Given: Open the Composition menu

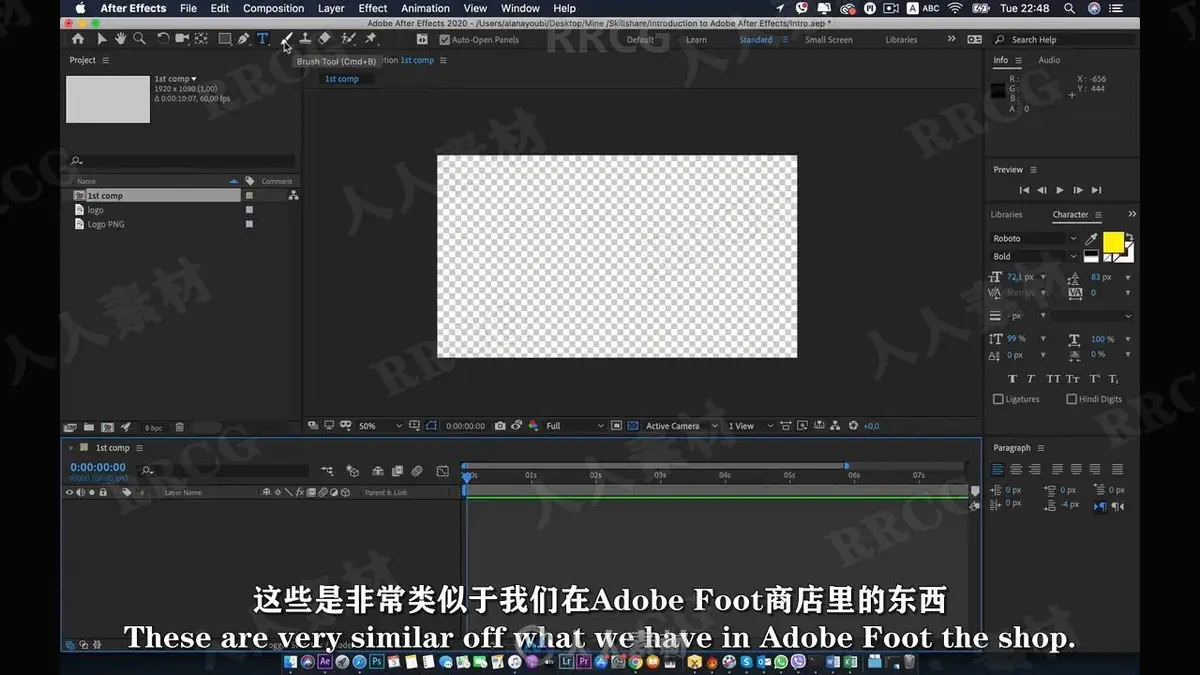Looking at the screenshot, I should [x=273, y=8].
